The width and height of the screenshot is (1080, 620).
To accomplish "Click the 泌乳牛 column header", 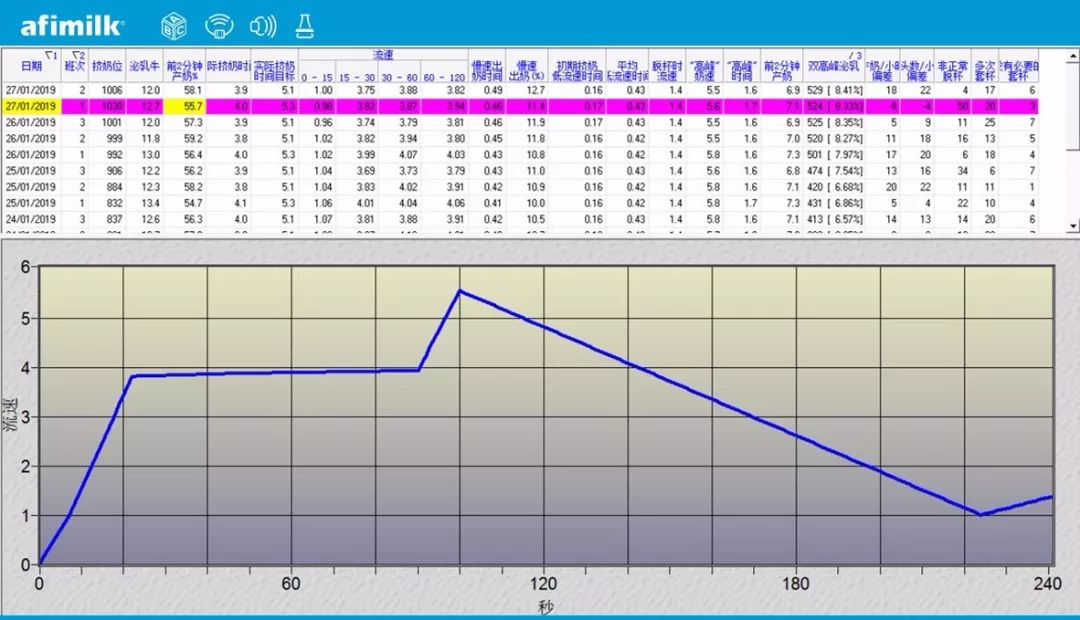I will click(x=145, y=66).
